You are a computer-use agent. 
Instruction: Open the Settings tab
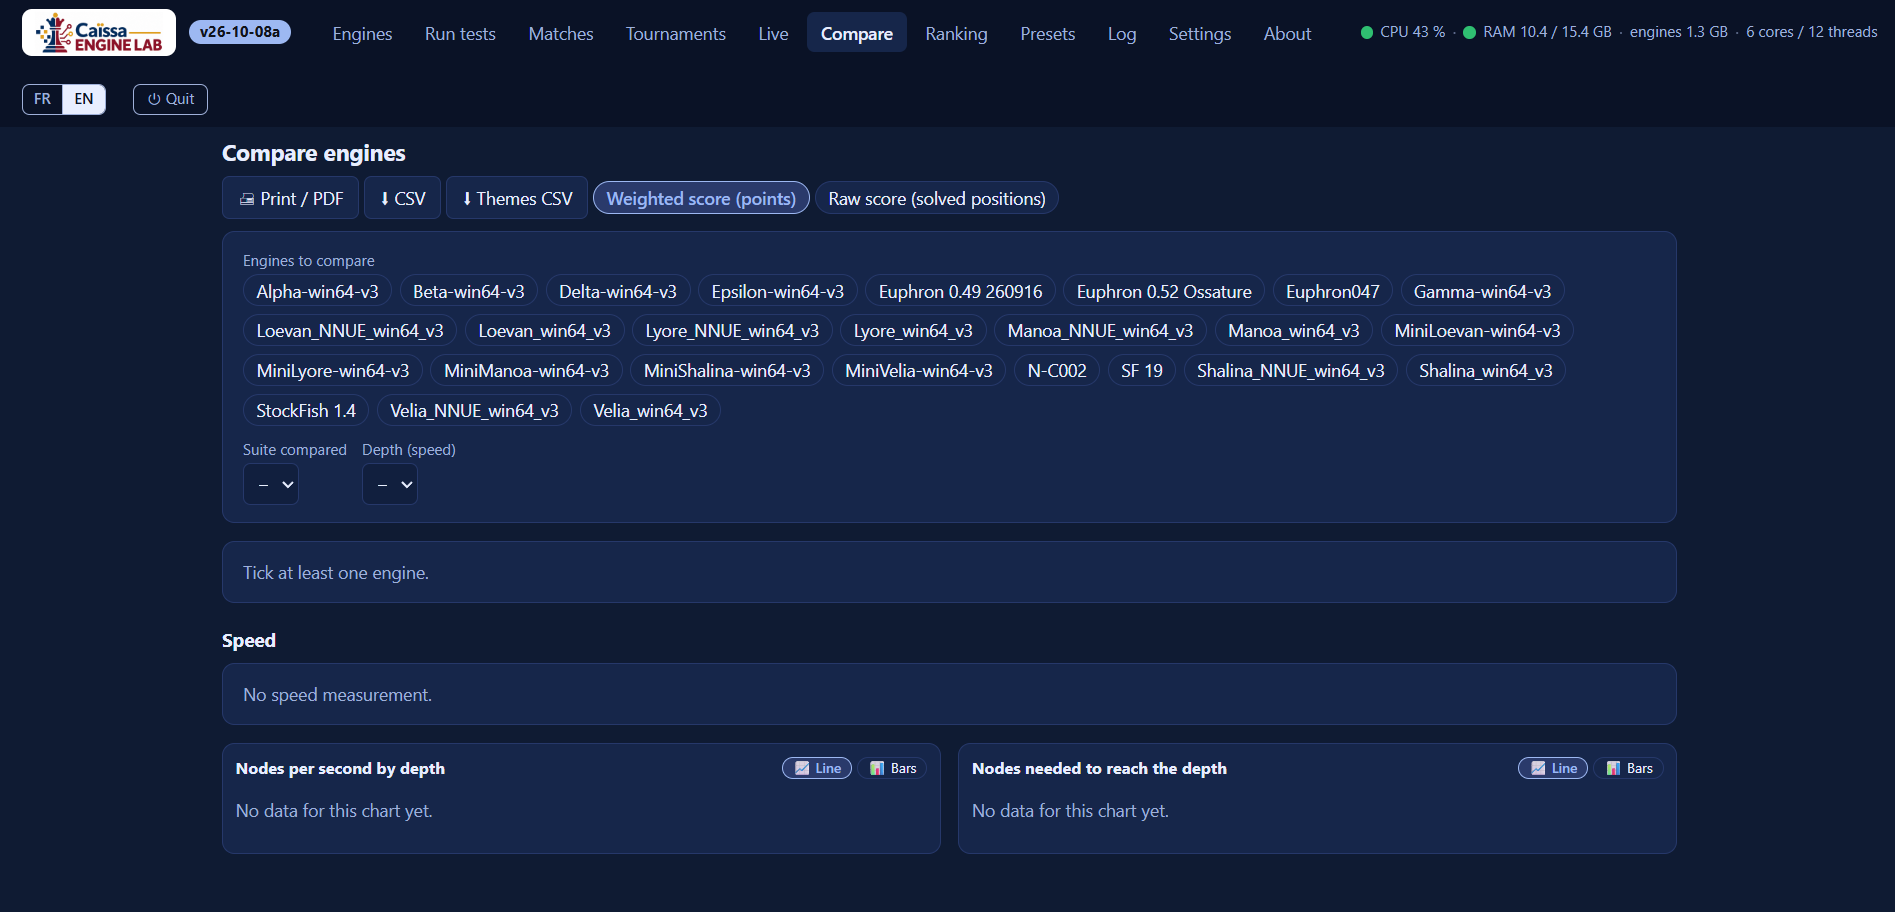coord(1200,33)
